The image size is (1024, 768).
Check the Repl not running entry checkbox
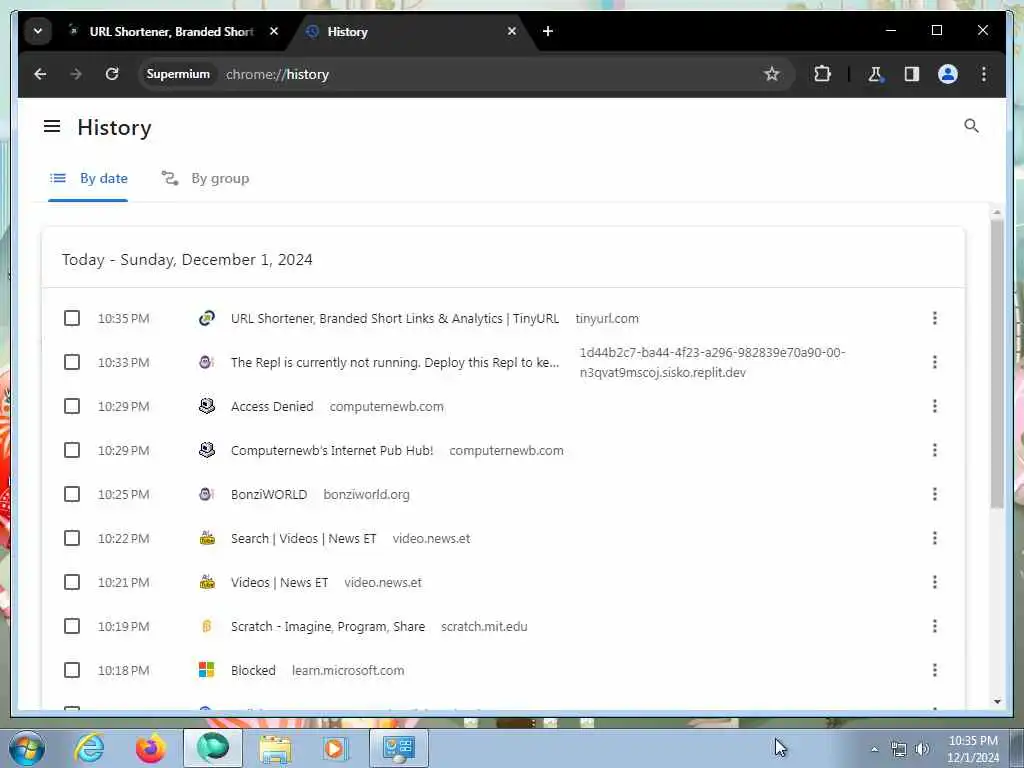[72, 362]
